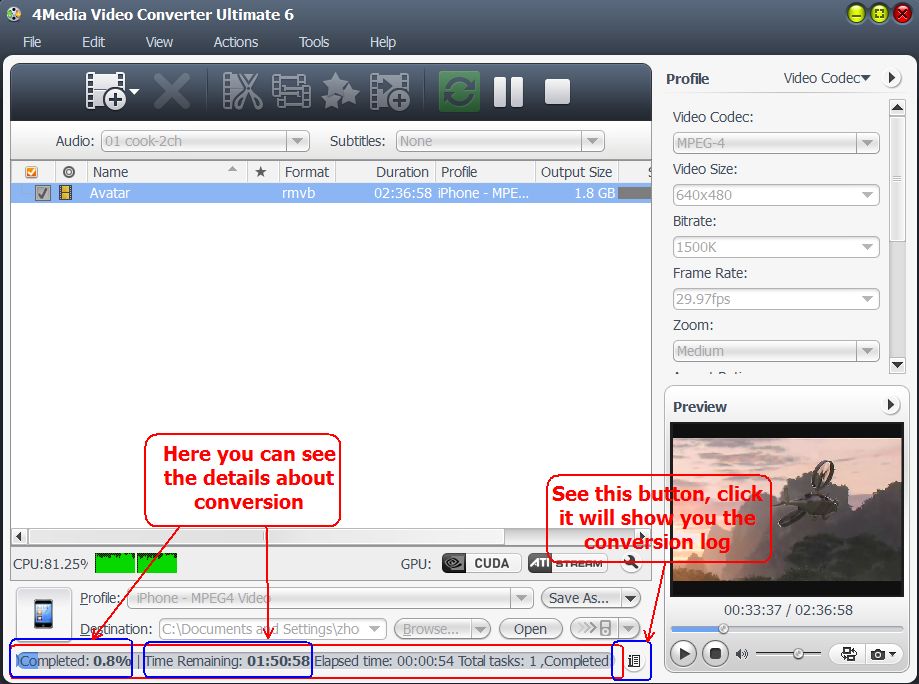Click the Merge film strips icon
The image size is (919, 684).
291,91
